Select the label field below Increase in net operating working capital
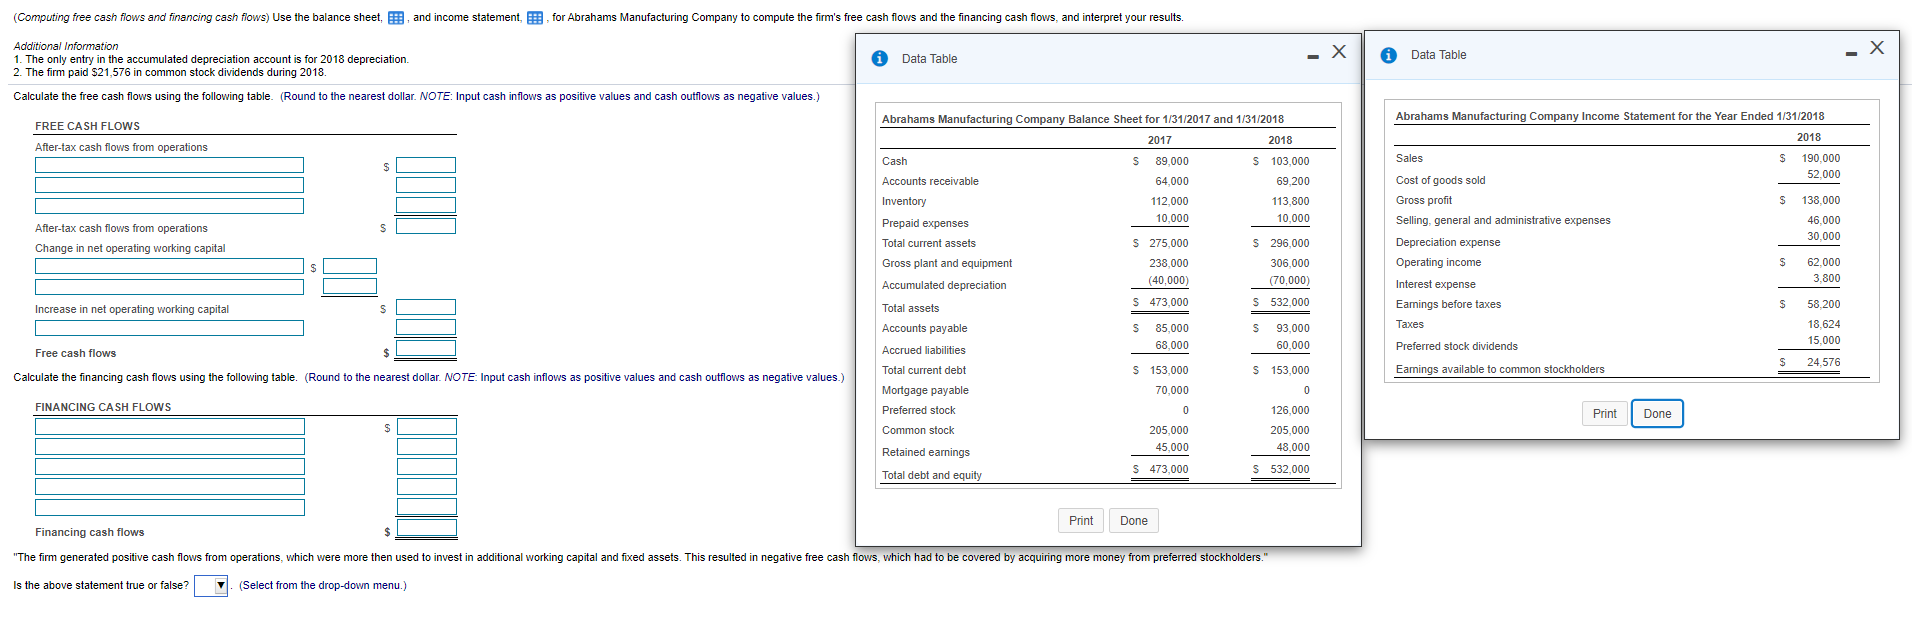This screenshot has width=1912, height=634. click(x=169, y=328)
